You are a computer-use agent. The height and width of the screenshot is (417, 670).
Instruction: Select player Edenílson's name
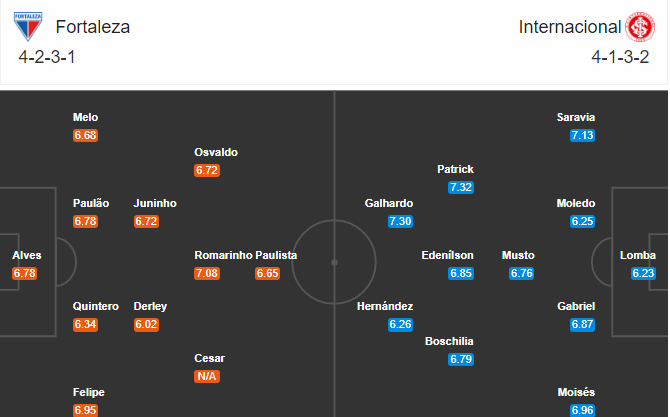[x=447, y=255]
